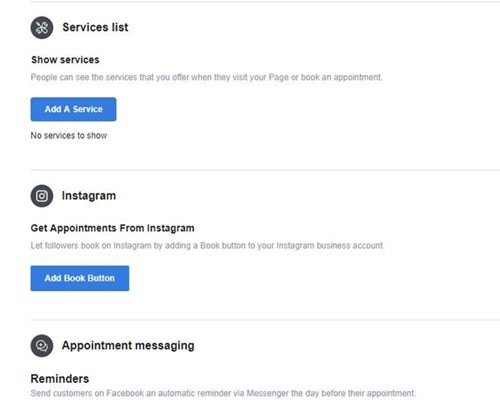Click the word 'appointment' in services description
500x414 pixels.
pos(357,77)
